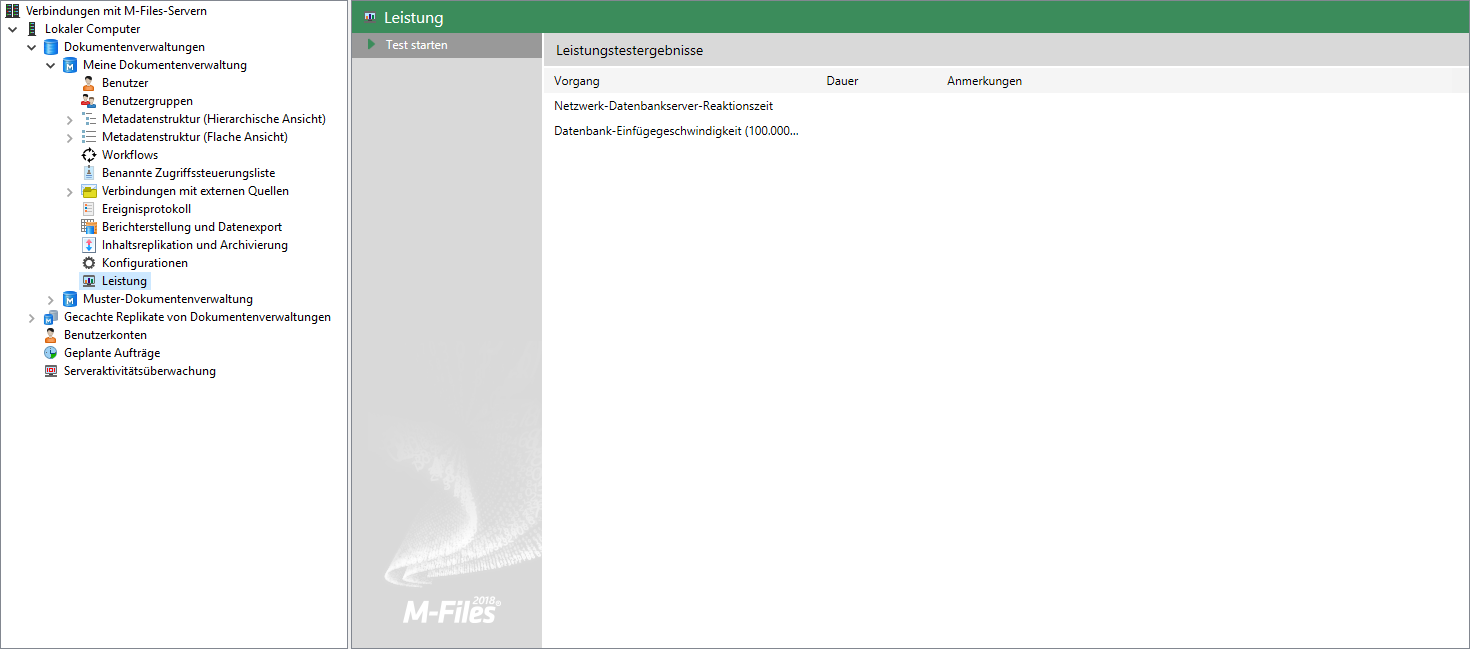Sort results by Vorgang column header
Viewport: 1470px width, 649px height.
[577, 81]
